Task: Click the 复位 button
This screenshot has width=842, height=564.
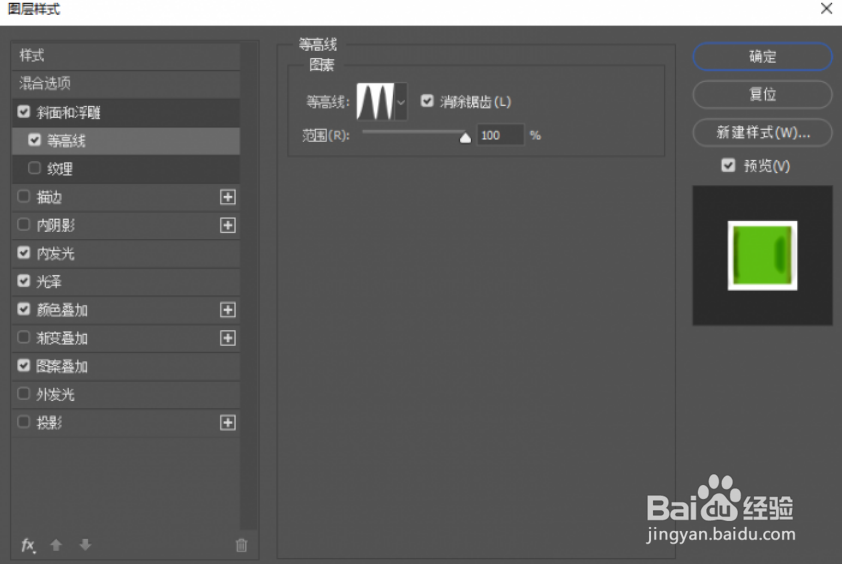Action: pyautogui.click(x=763, y=95)
